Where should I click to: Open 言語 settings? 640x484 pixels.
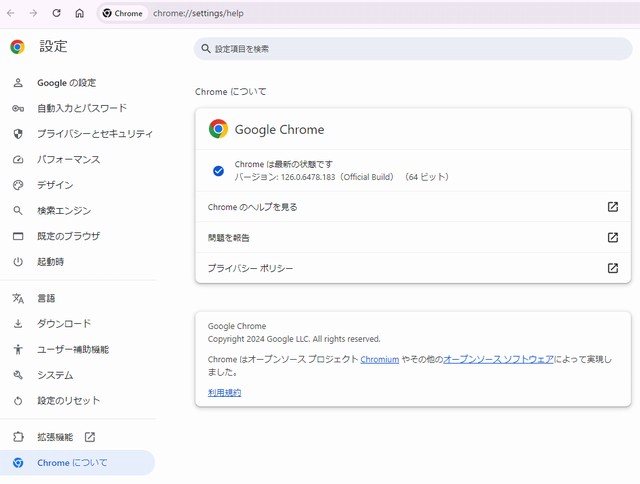coord(78,298)
